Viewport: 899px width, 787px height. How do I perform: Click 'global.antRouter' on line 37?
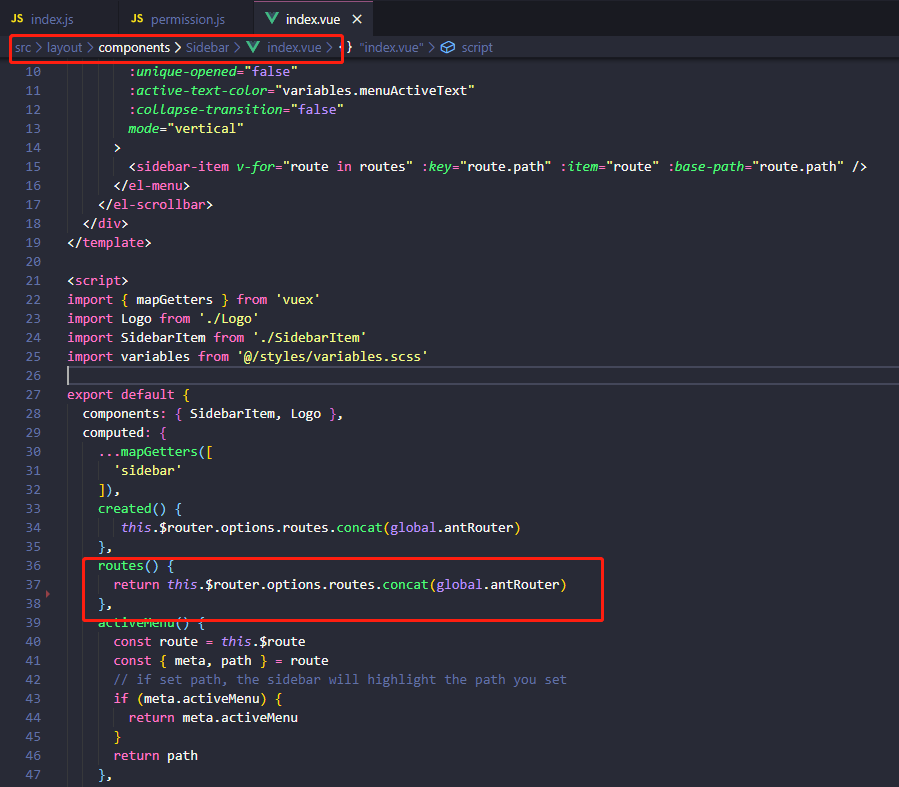(x=498, y=585)
